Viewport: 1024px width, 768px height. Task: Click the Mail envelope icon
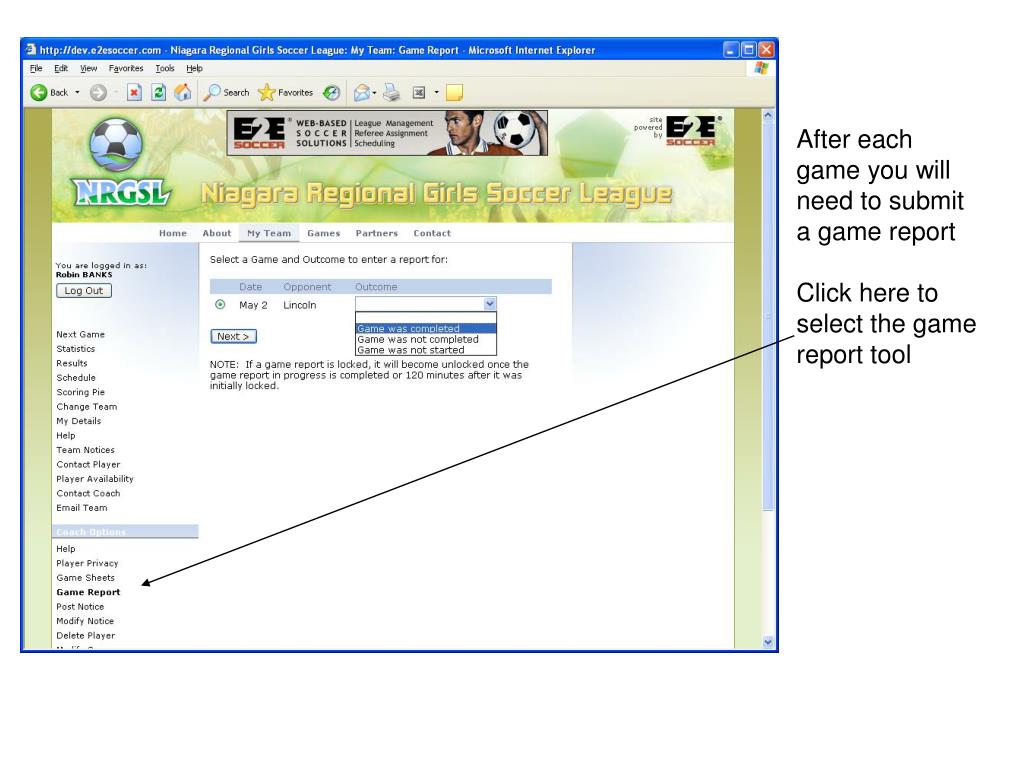pyautogui.click(x=361, y=93)
